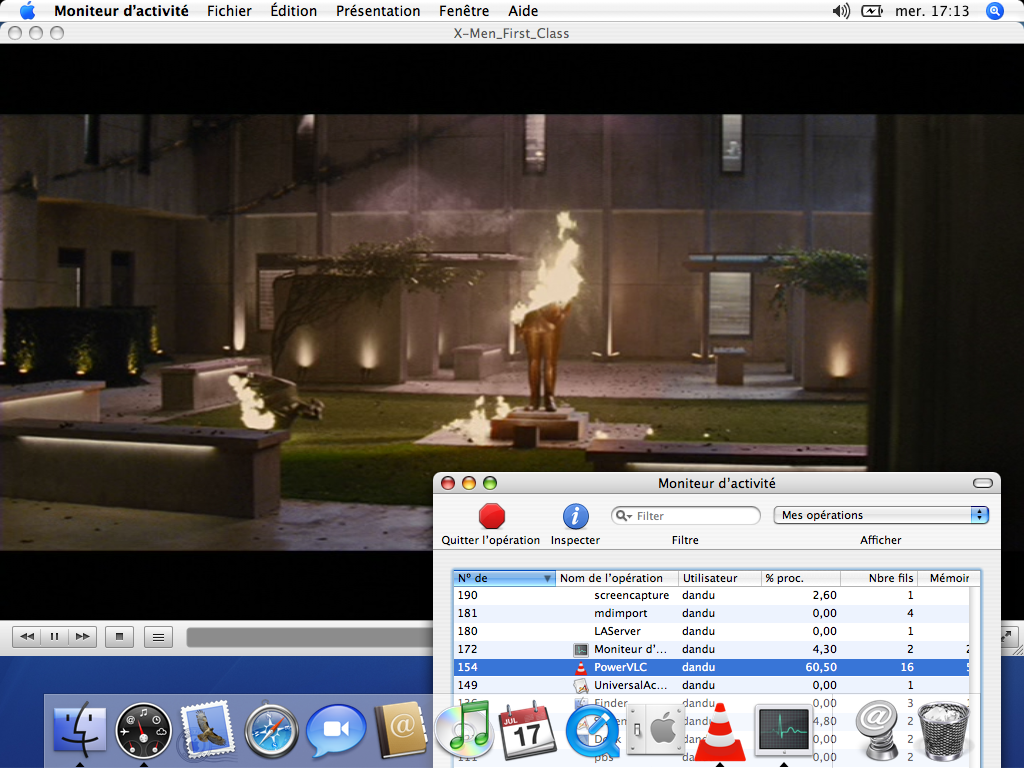Select the mdimport process row
Viewport: 1024px width, 768px height.
[711, 613]
